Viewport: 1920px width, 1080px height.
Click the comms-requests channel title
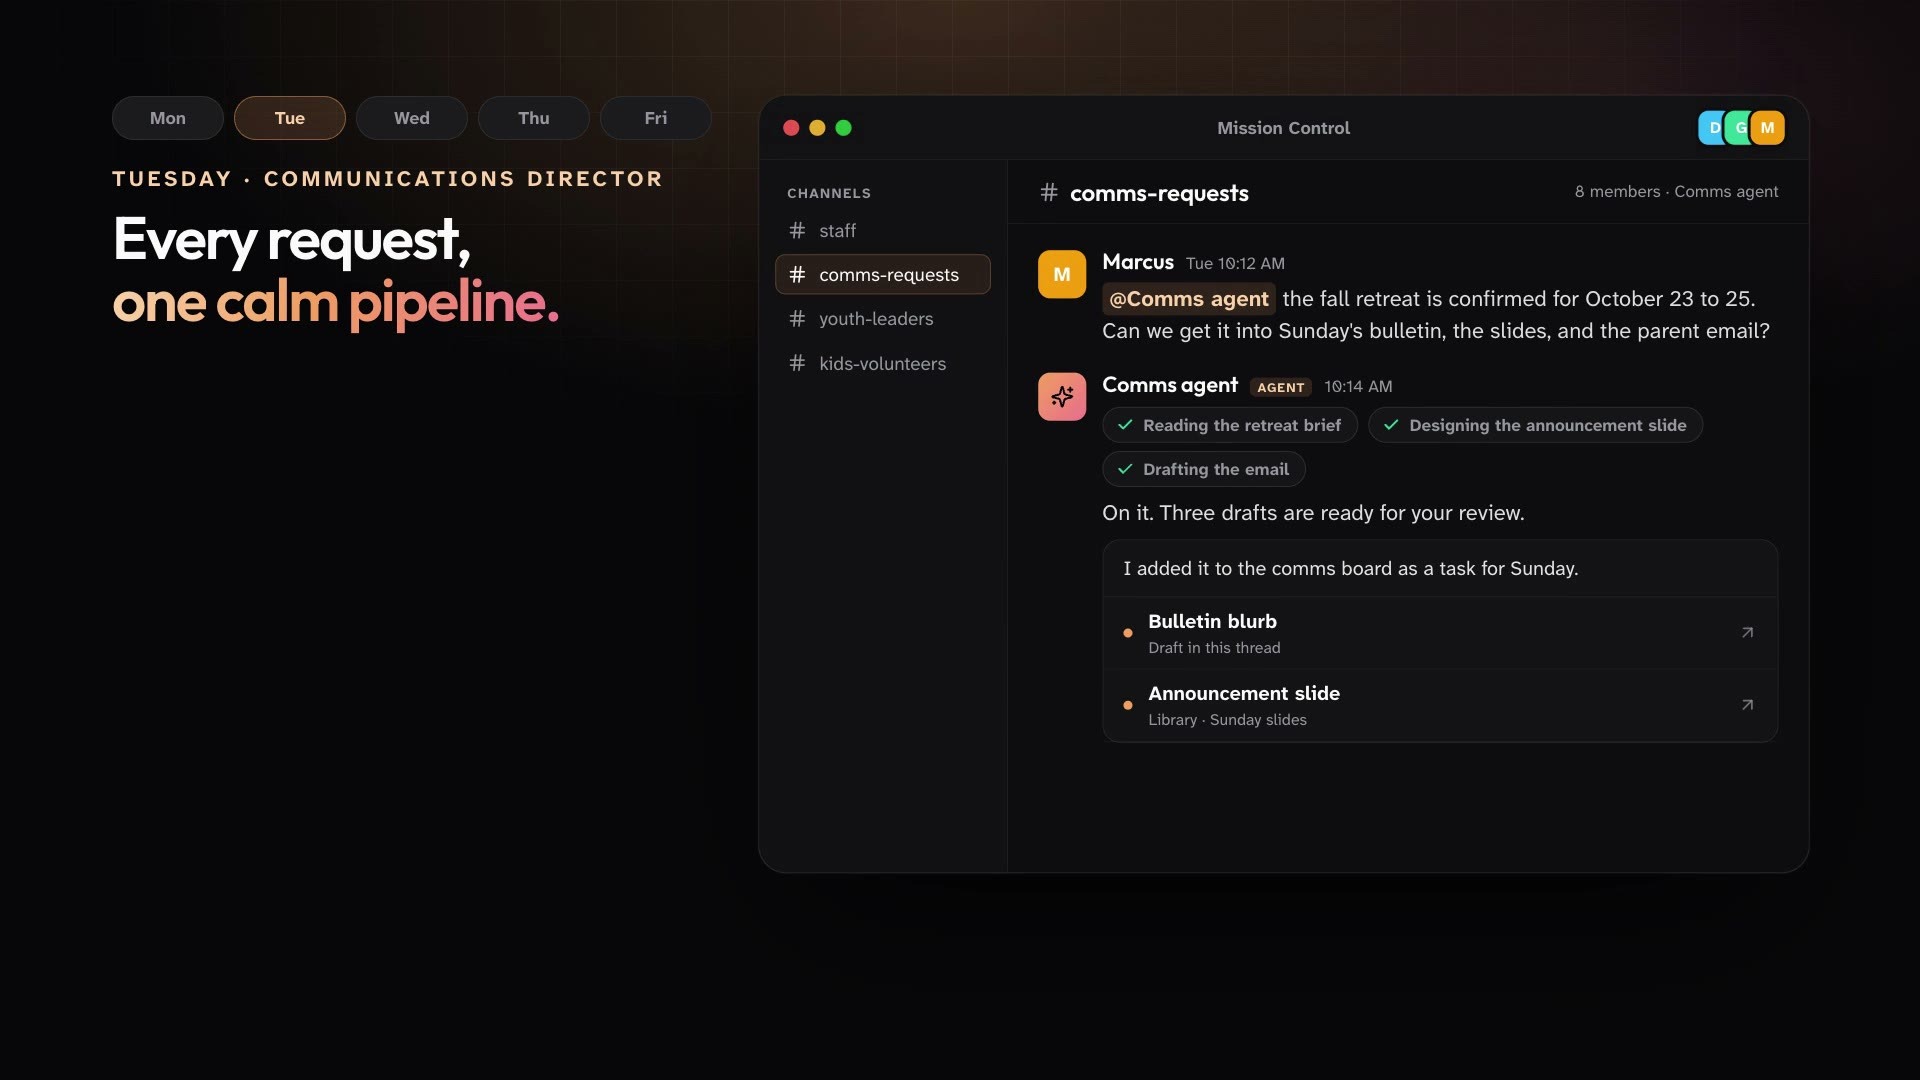tap(1159, 193)
